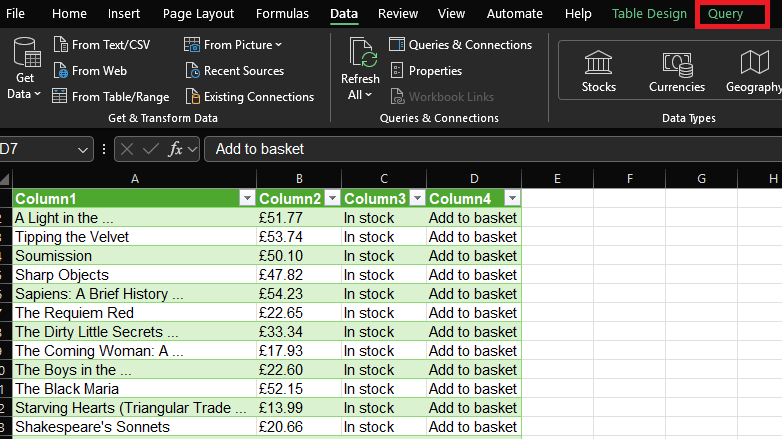Image resolution: width=782 pixels, height=439 pixels.
Task: Click the Name Box showing D7
Action: click(37, 149)
